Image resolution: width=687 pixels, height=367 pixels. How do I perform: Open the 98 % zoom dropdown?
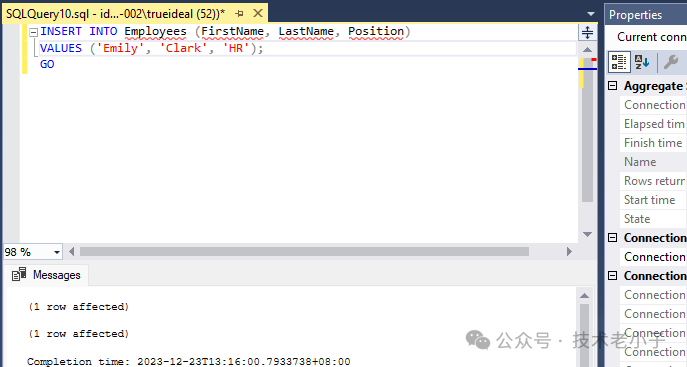point(57,252)
